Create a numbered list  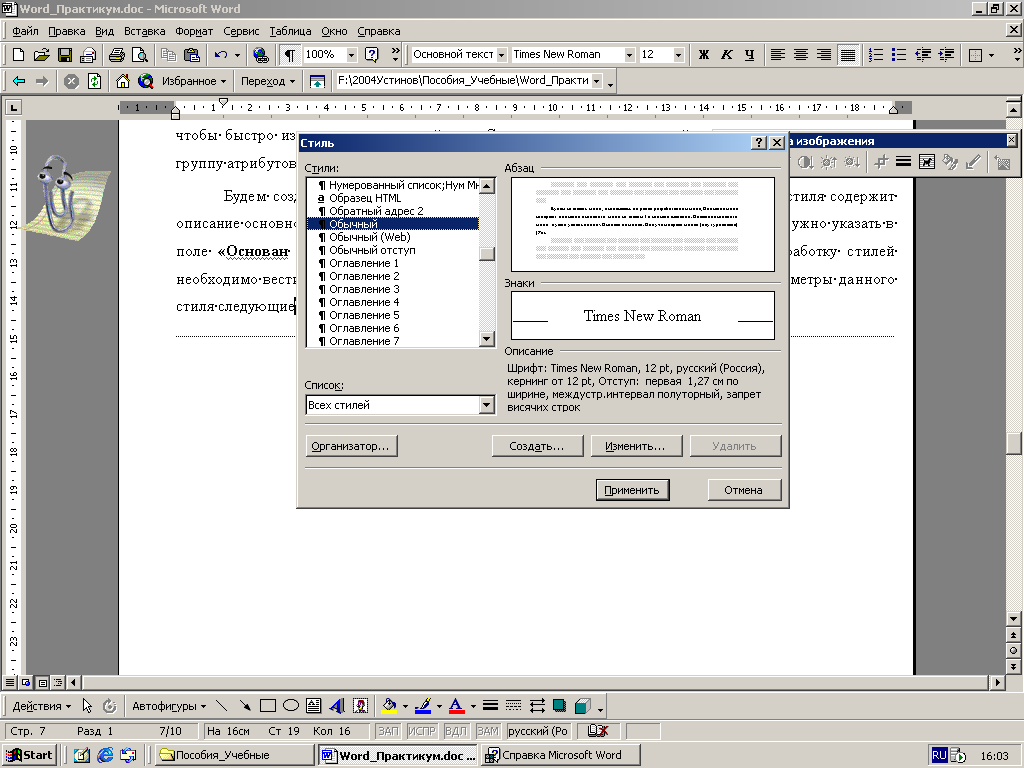pyautogui.click(x=876, y=55)
